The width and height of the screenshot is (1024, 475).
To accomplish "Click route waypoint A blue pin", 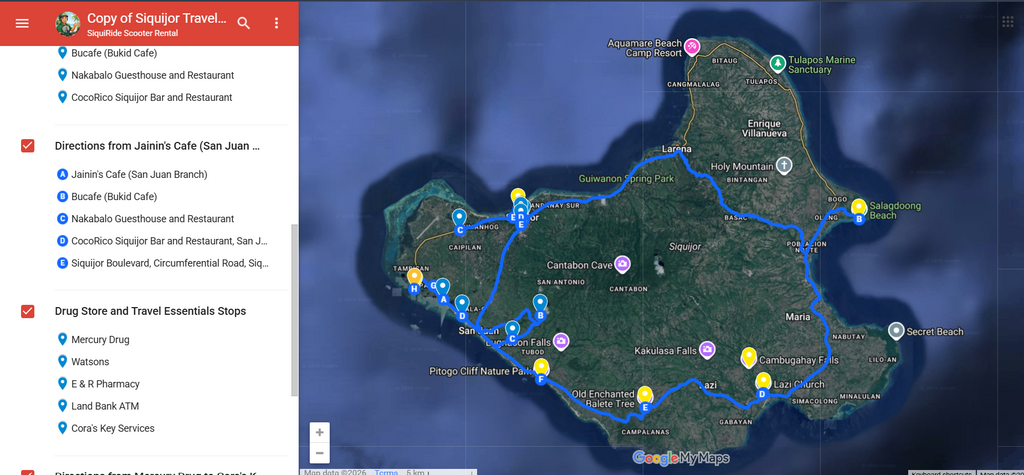I will [443, 288].
